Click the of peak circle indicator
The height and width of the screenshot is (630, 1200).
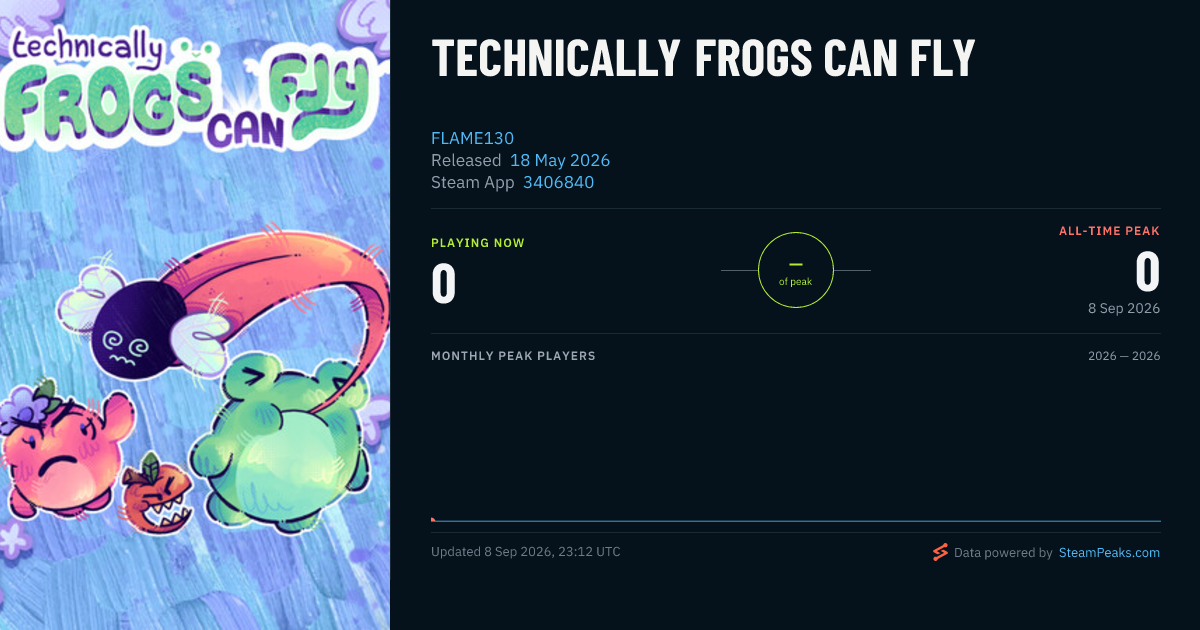pyautogui.click(x=796, y=270)
